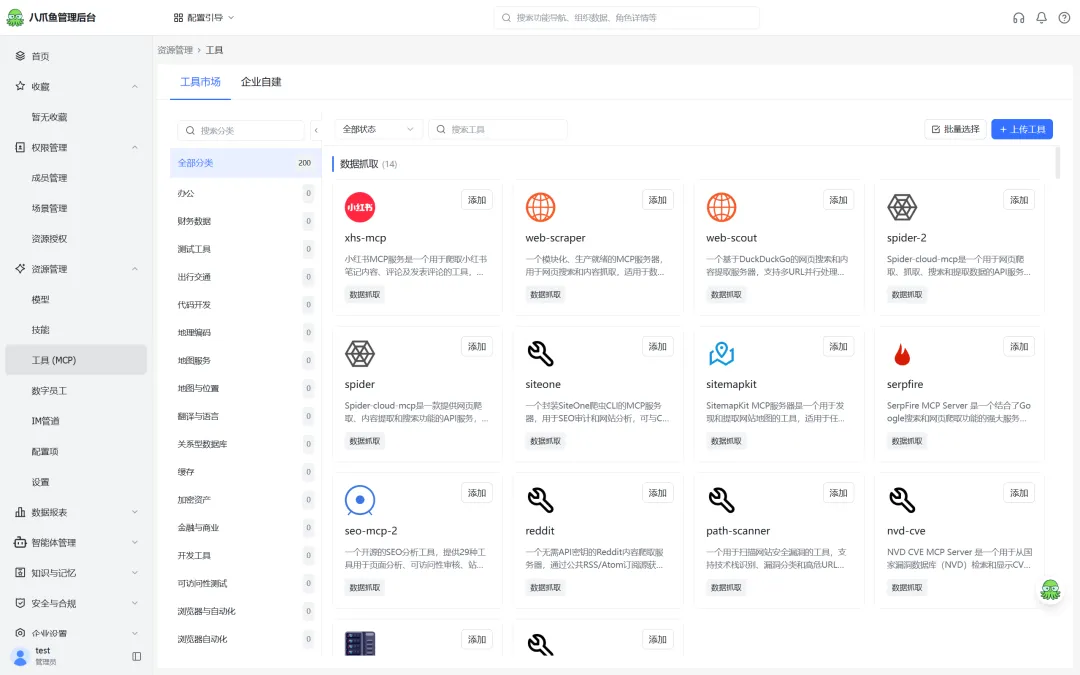This screenshot has width=1080, height=675.
Task: Switch to the 企业自建 tab
Action: tap(261, 81)
